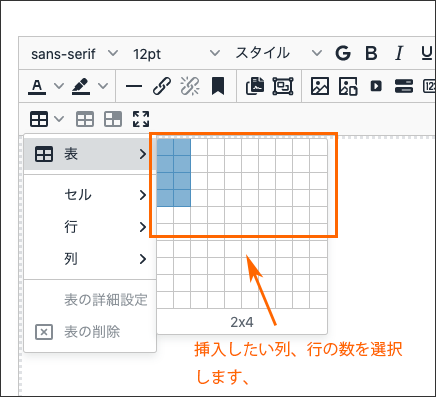The image size is (436, 397).
Task: Click the insert image picture icon
Action: pyautogui.click(x=320, y=86)
